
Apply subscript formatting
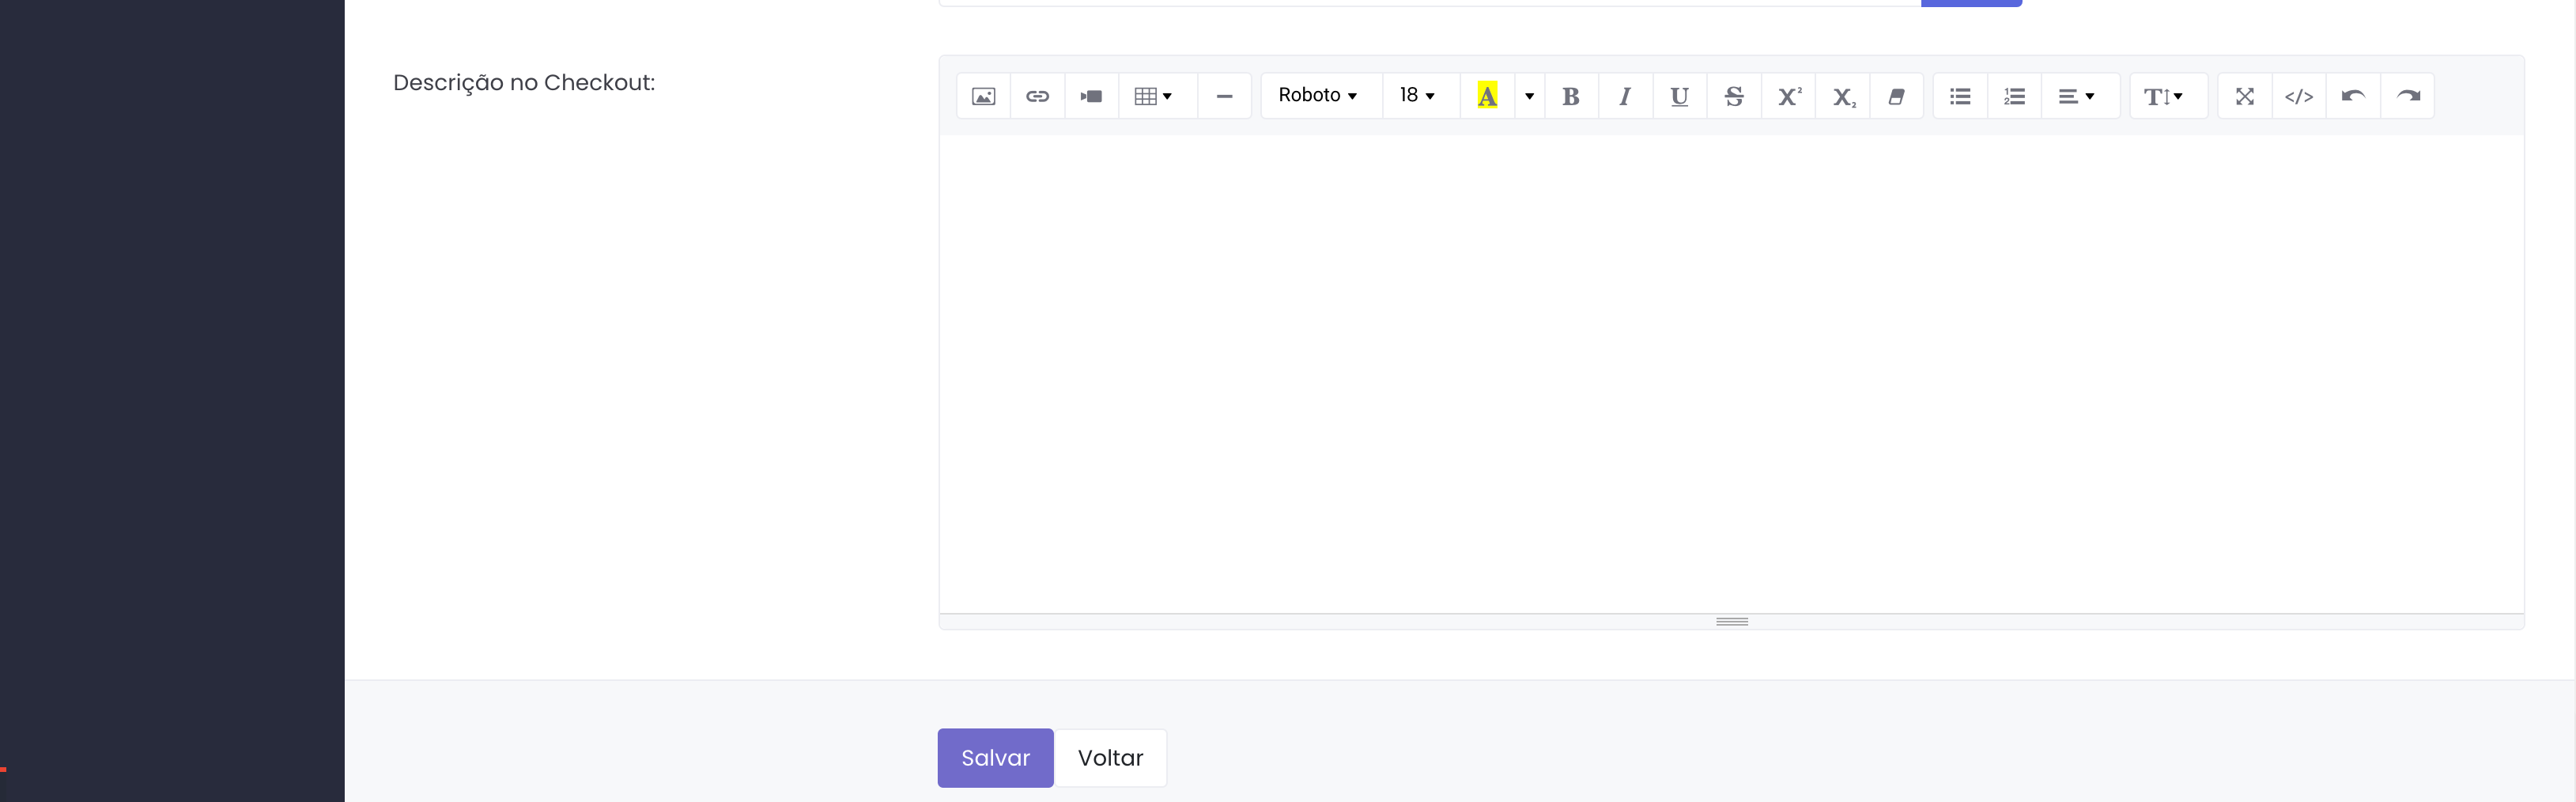coord(1843,96)
